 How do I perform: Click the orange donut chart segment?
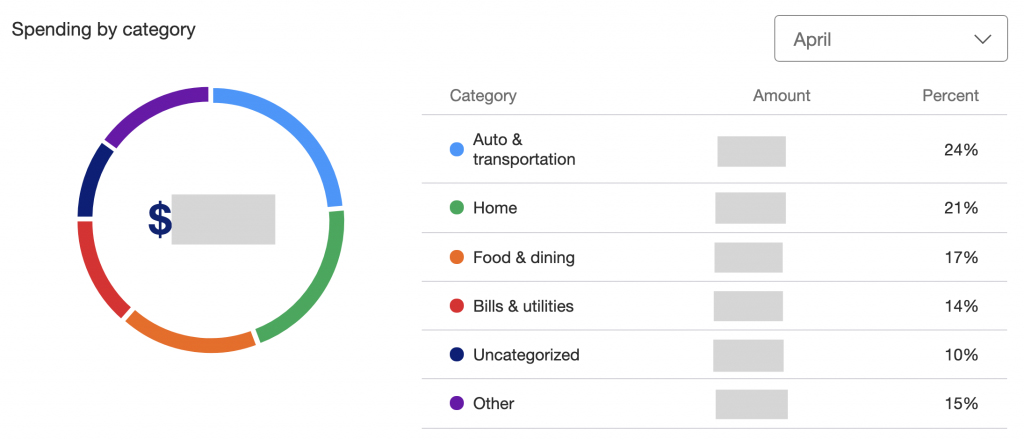coord(189,336)
